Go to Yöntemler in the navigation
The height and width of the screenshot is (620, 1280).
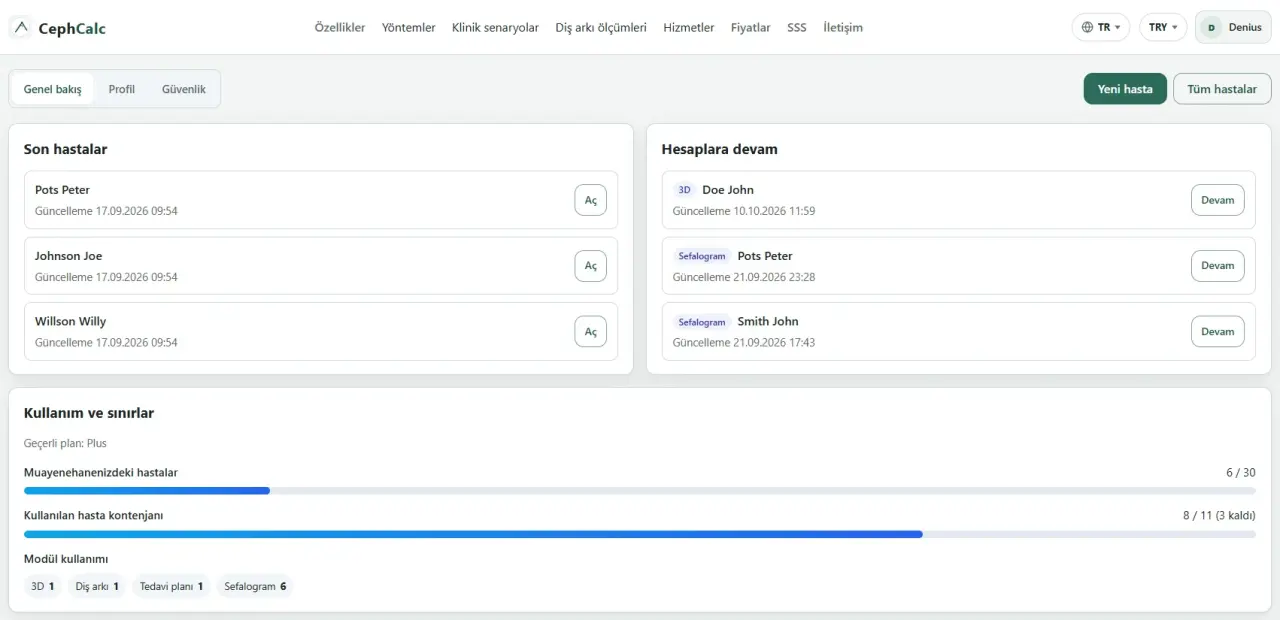click(x=409, y=28)
